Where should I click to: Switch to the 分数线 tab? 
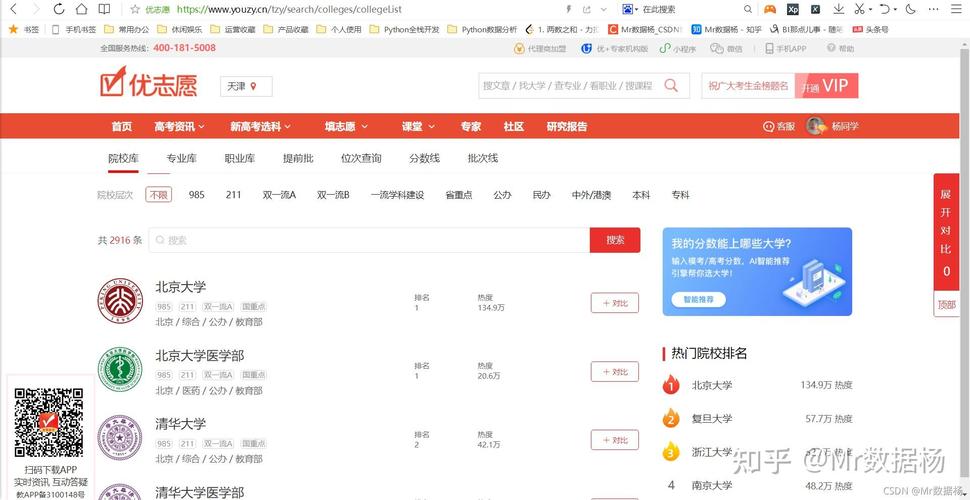coord(424,158)
